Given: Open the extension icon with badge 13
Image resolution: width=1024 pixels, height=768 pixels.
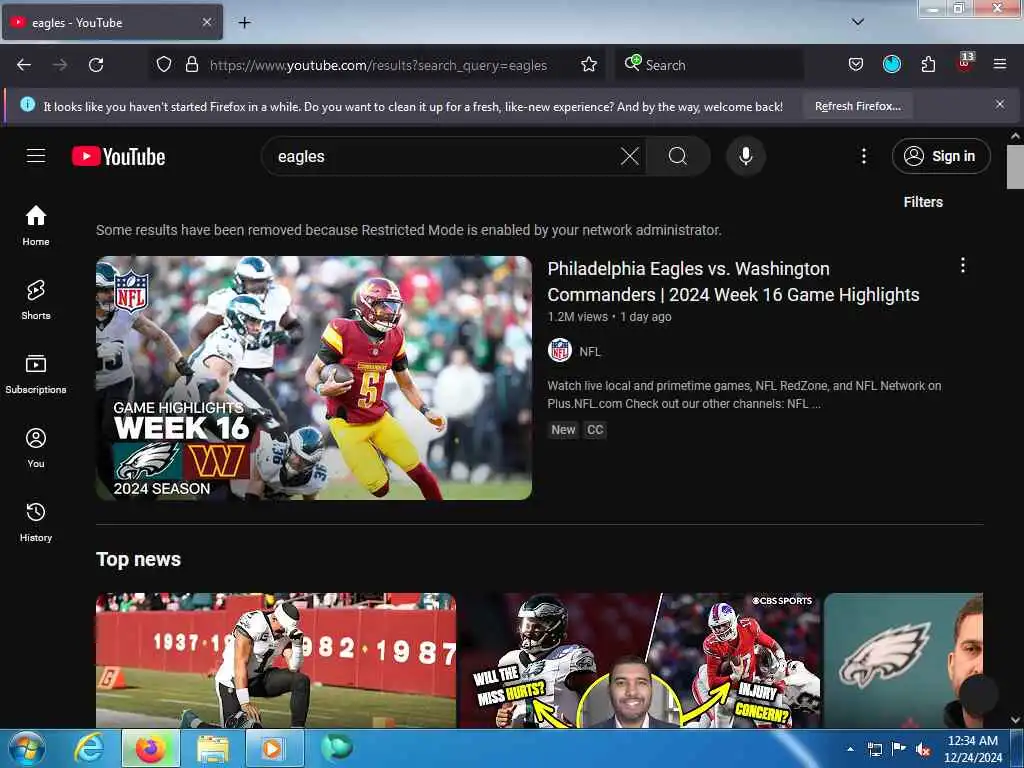Looking at the screenshot, I should [x=965, y=63].
